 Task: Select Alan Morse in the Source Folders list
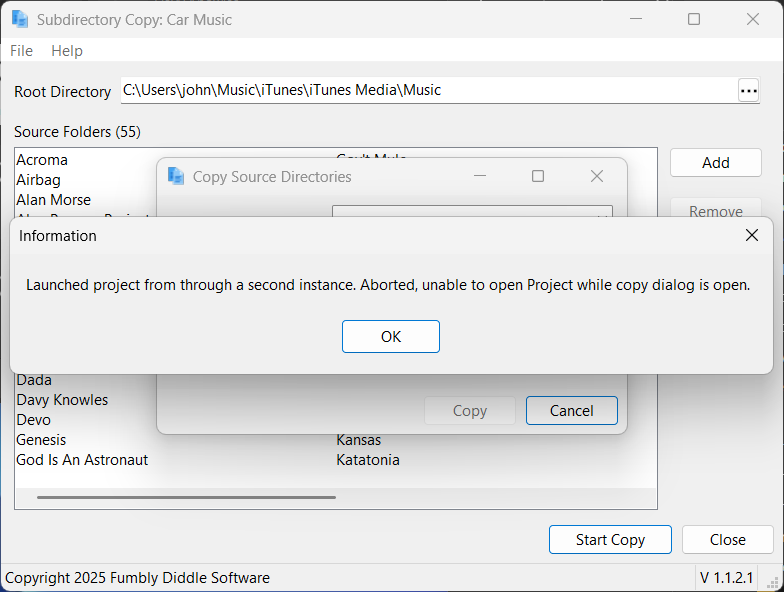pyautogui.click(x=54, y=200)
